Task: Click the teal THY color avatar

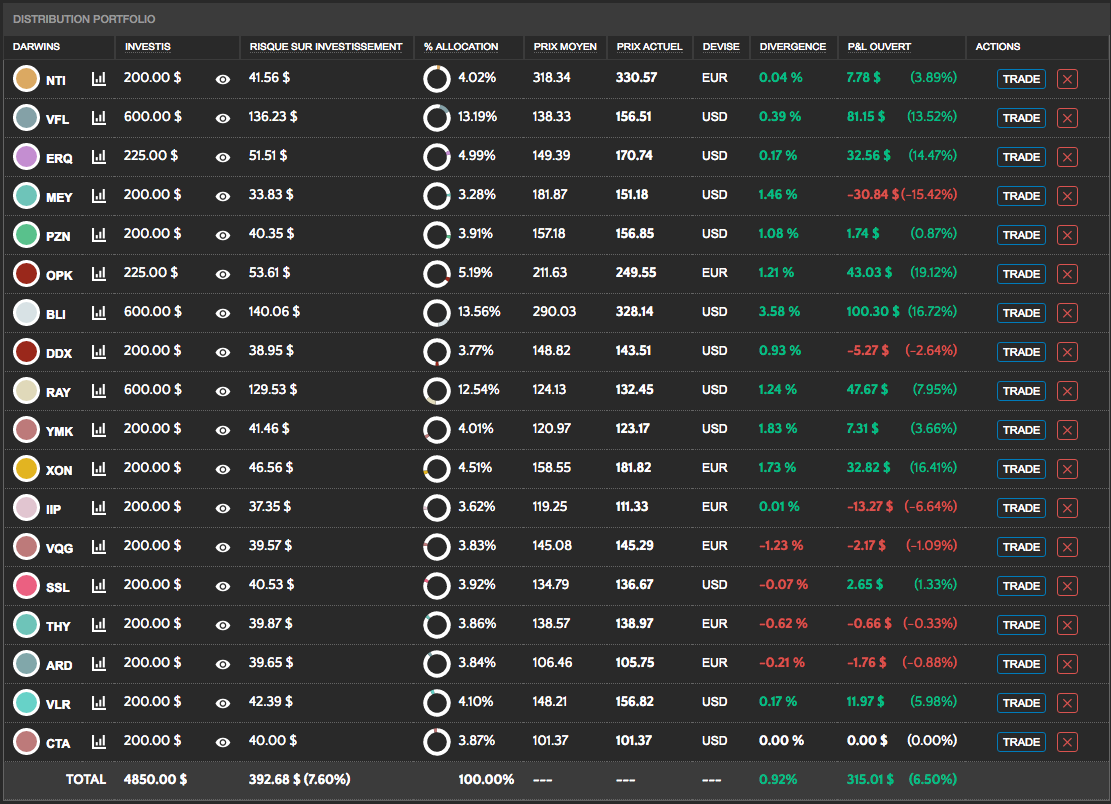Action: [26, 625]
